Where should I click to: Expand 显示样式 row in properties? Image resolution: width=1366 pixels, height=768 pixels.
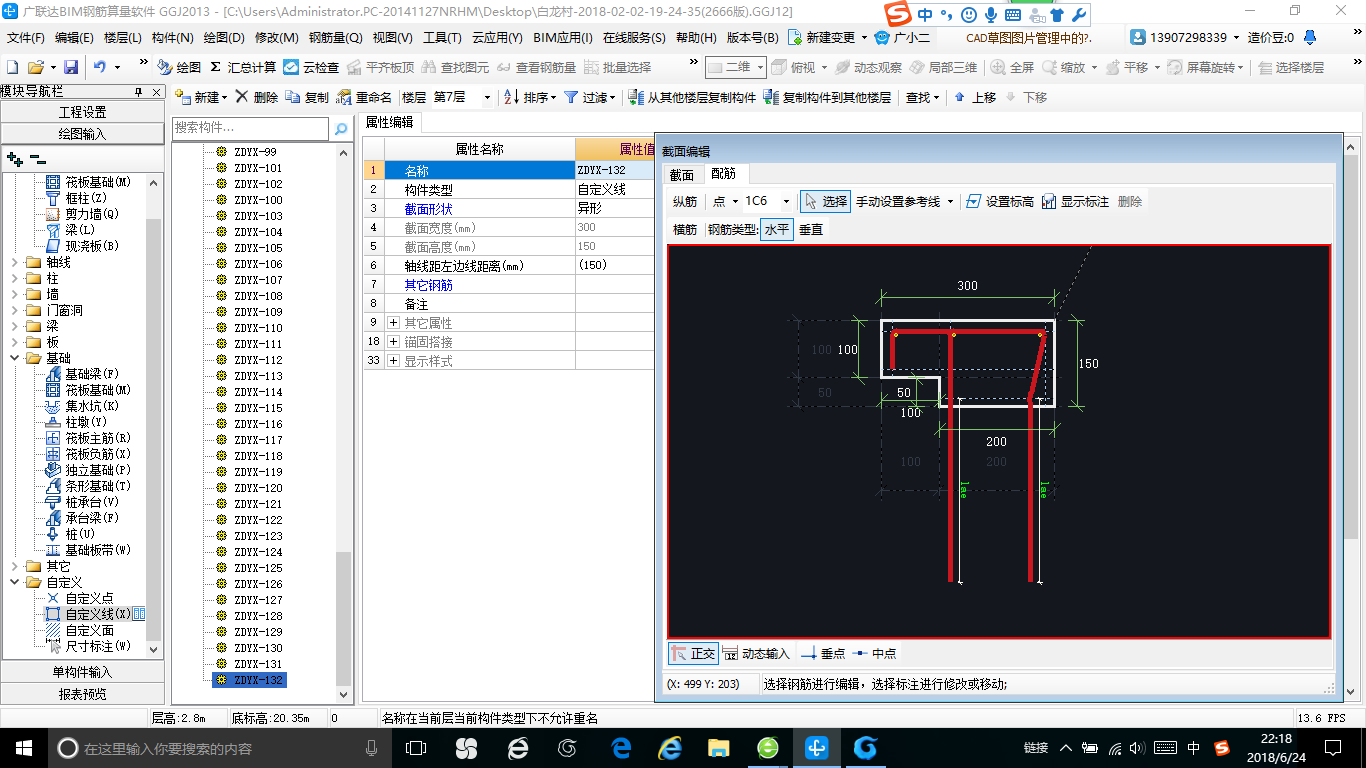coord(394,361)
